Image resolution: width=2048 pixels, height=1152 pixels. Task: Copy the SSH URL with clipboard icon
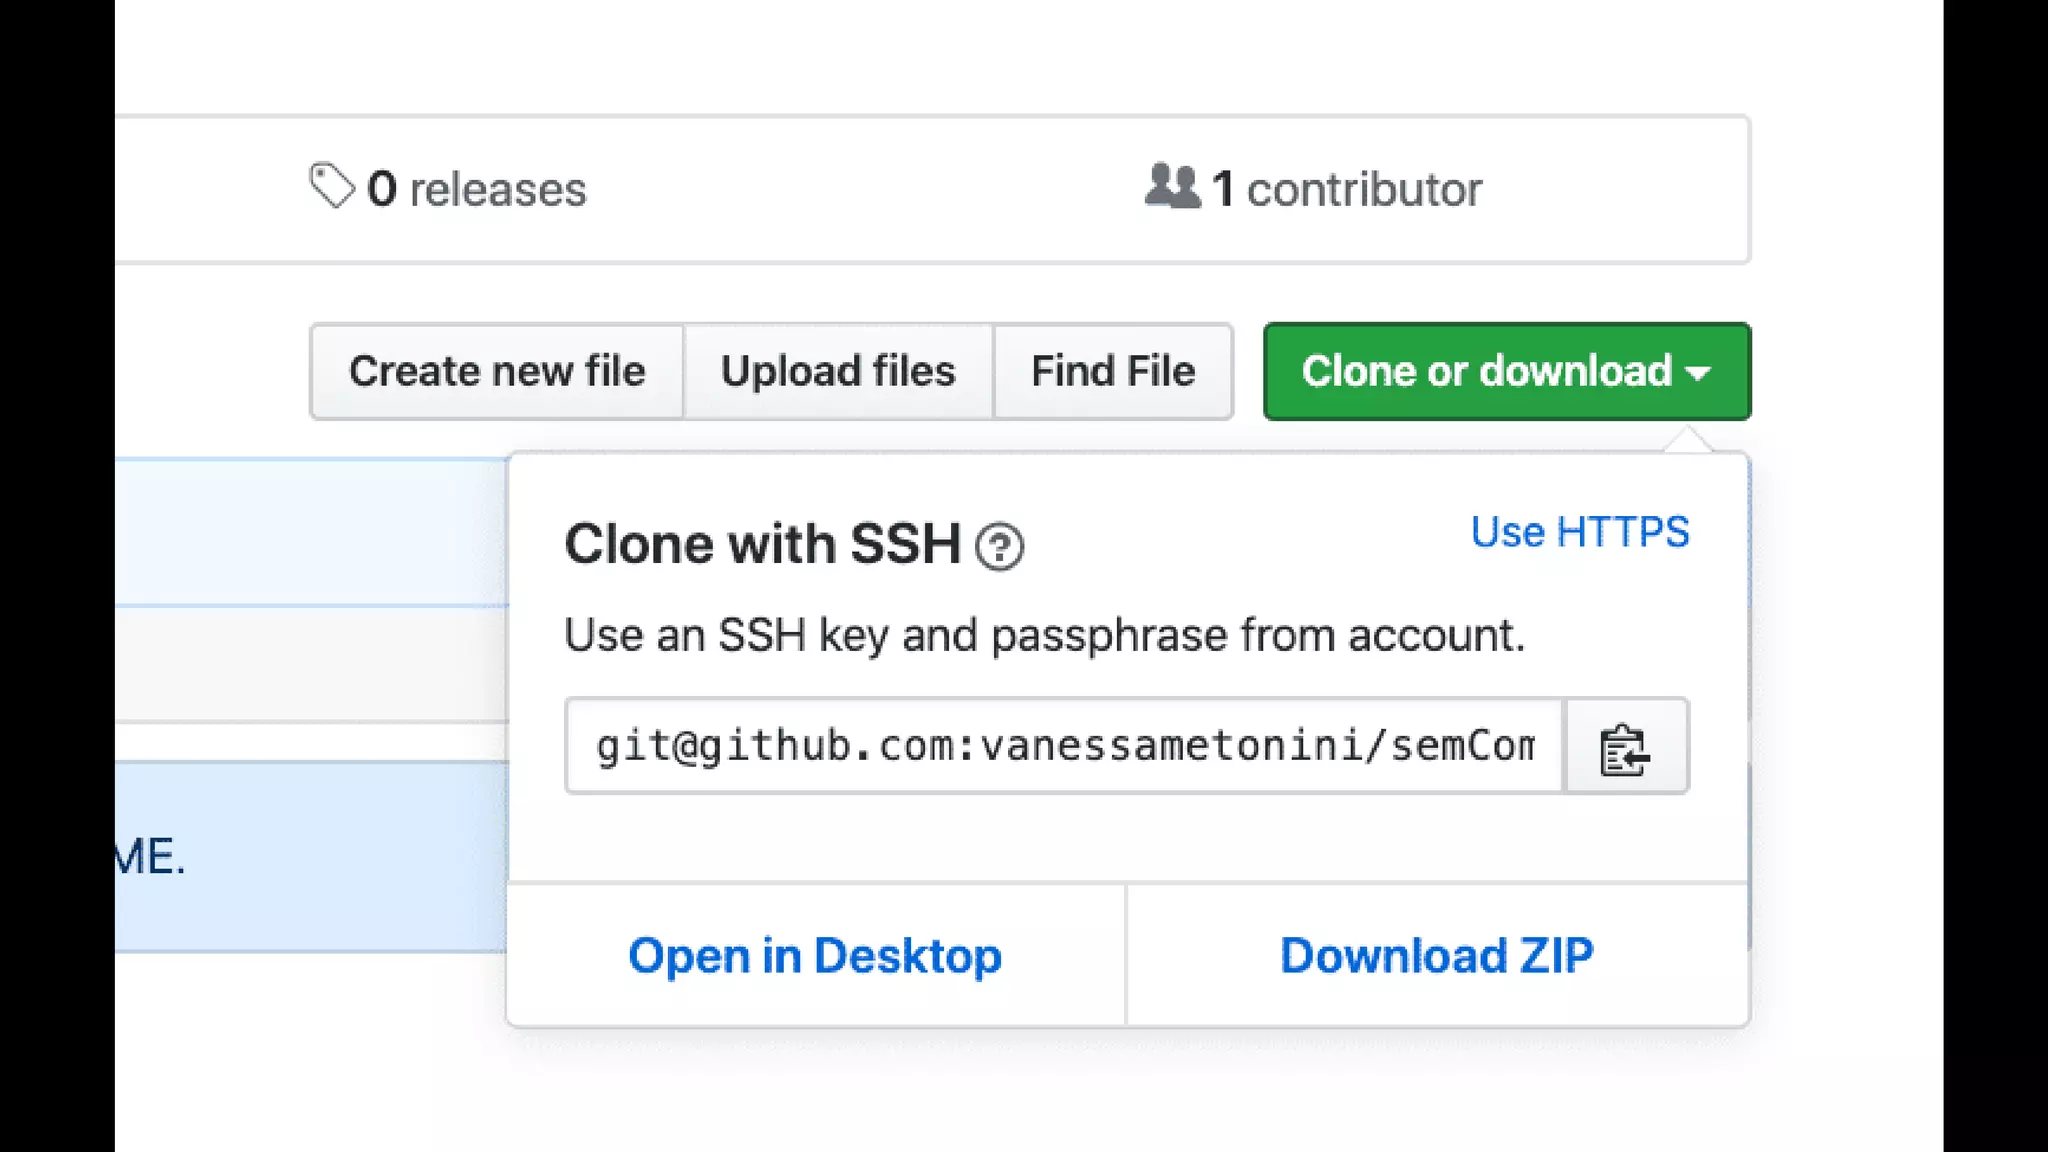(1625, 748)
